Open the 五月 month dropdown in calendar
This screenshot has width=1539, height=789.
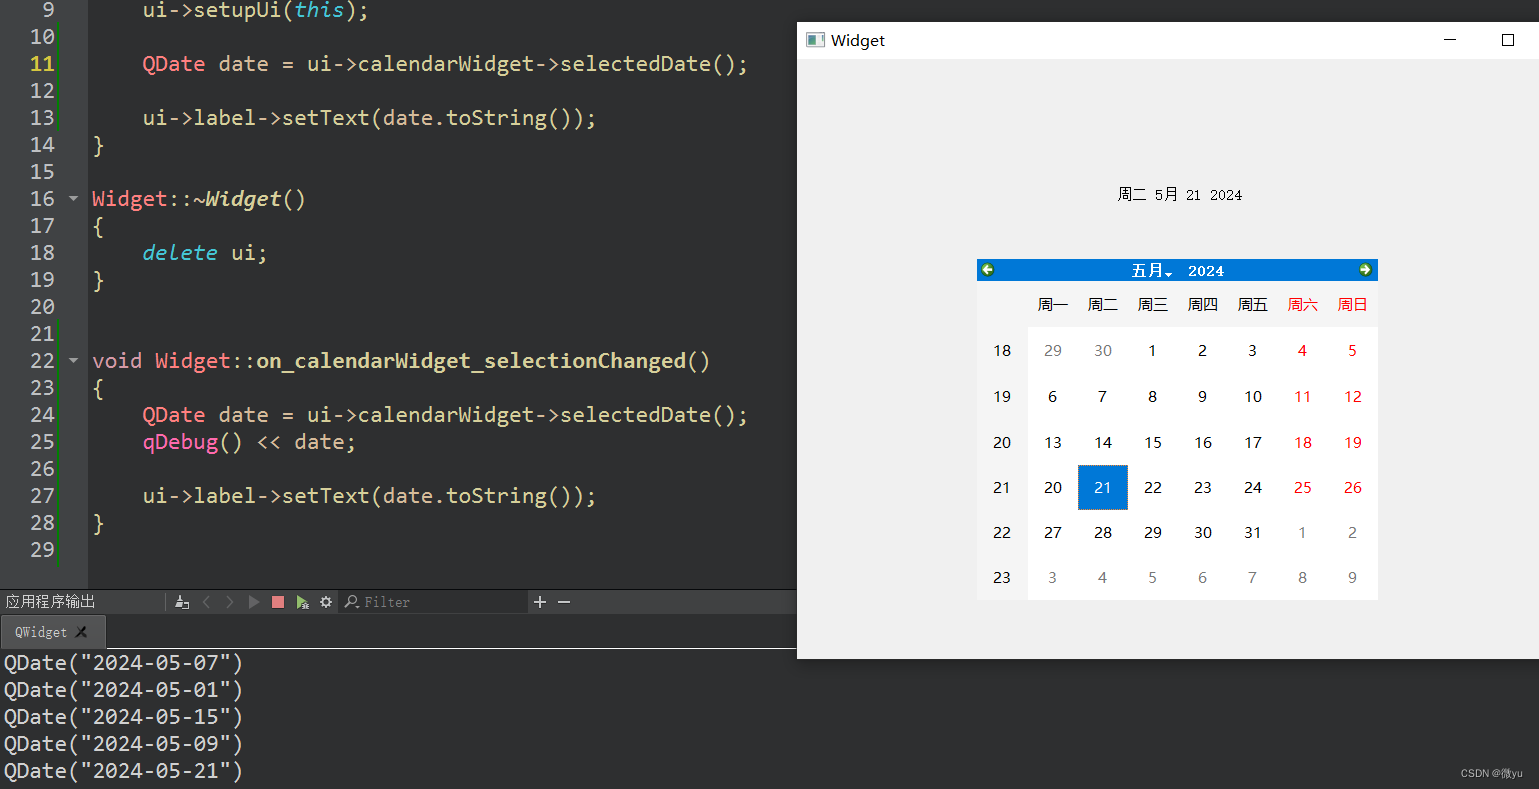pyautogui.click(x=1151, y=271)
